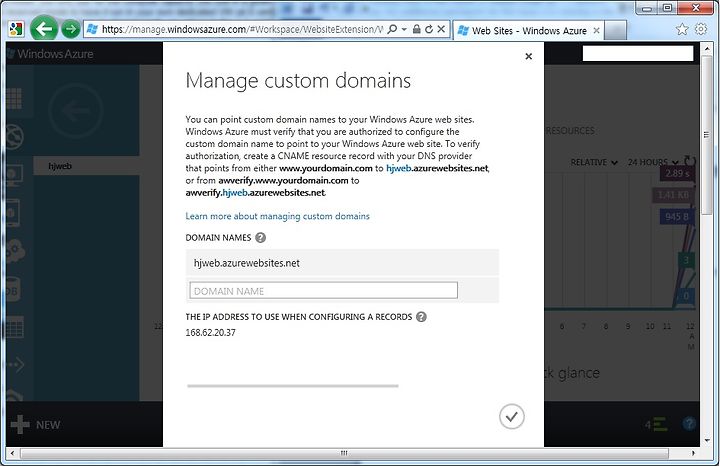Viewport: 720px width, 466px height.
Task: Select hjweb in the site list
Action: point(86,166)
